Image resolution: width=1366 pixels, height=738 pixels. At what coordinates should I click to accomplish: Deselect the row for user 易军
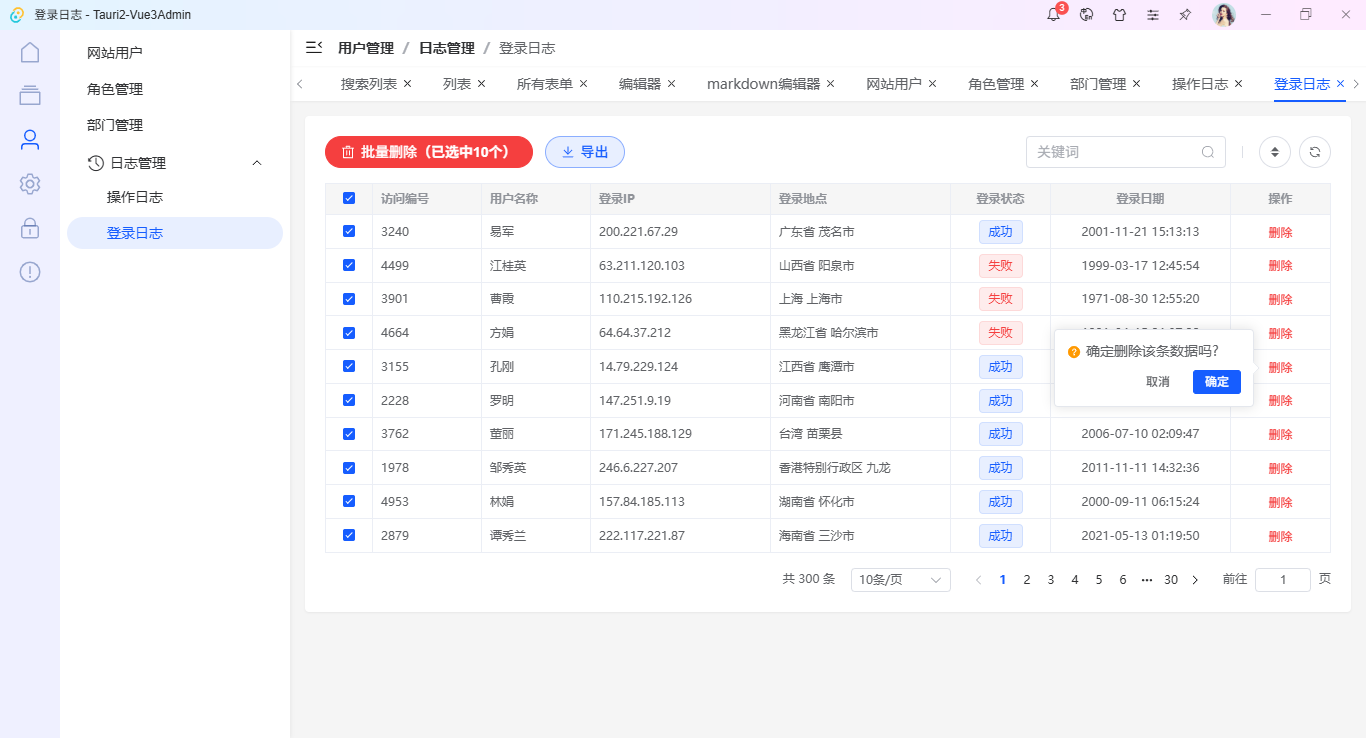(348, 231)
